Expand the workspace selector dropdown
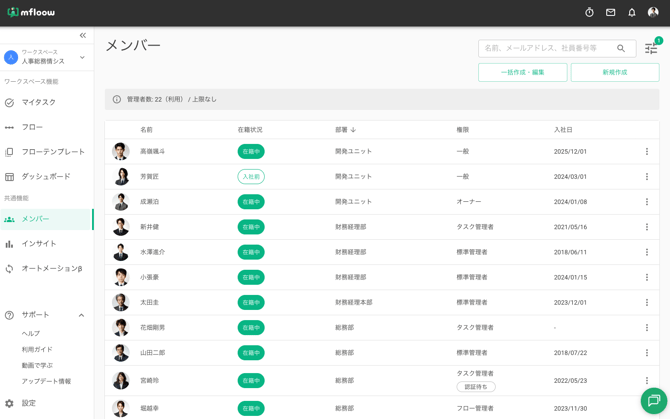Viewport: 670px width, 419px height. pos(82,57)
